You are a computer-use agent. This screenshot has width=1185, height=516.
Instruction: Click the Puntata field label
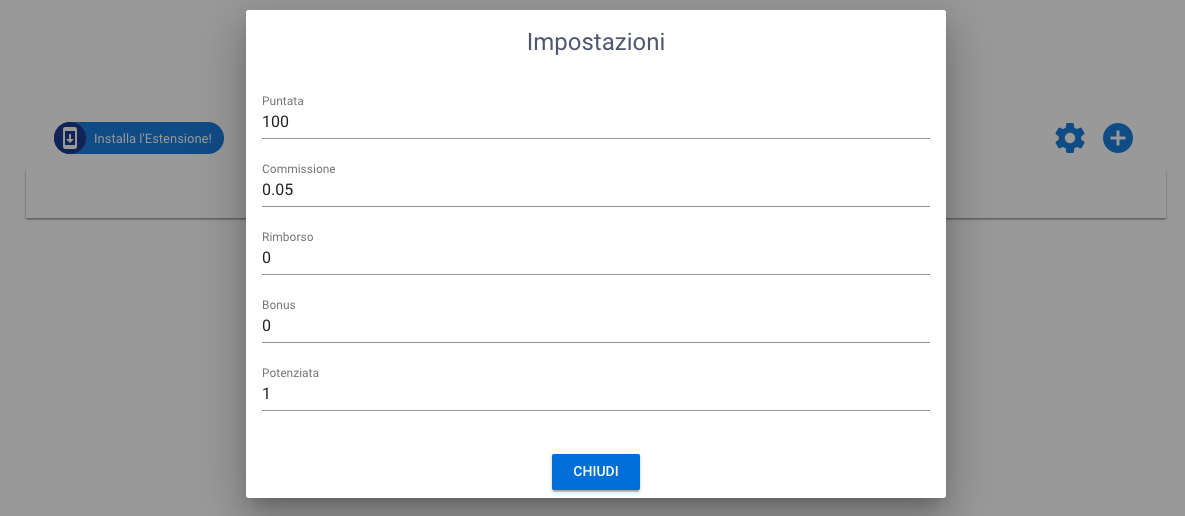coord(283,101)
